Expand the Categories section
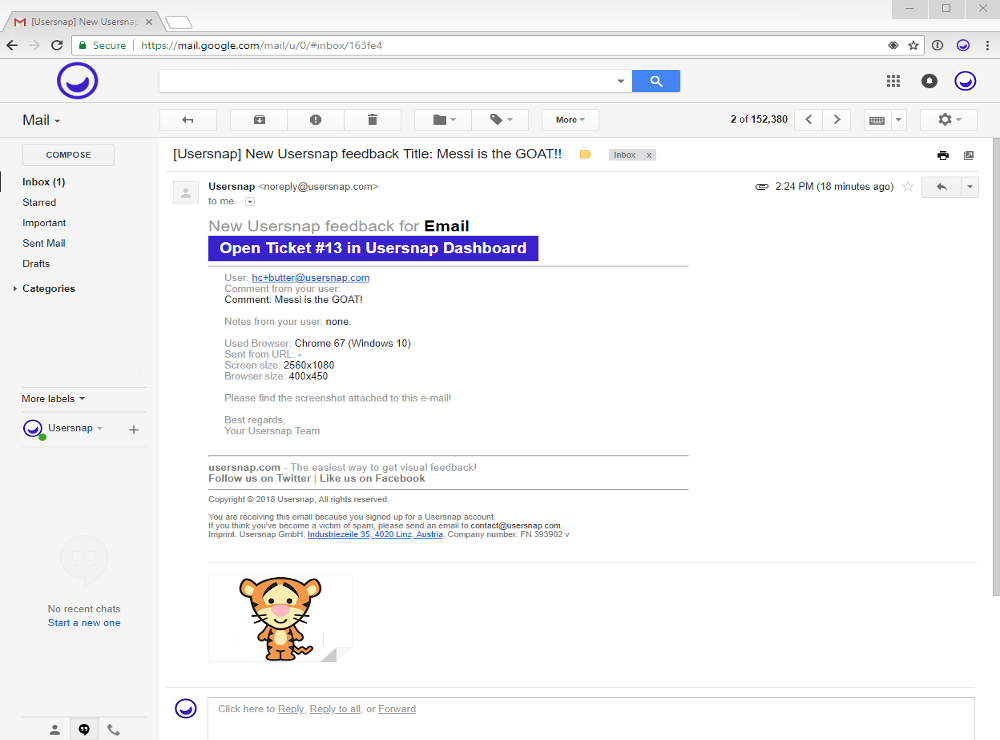Image resolution: width=1000 pixels, height=740 pixels. click(x=15, y=289)
